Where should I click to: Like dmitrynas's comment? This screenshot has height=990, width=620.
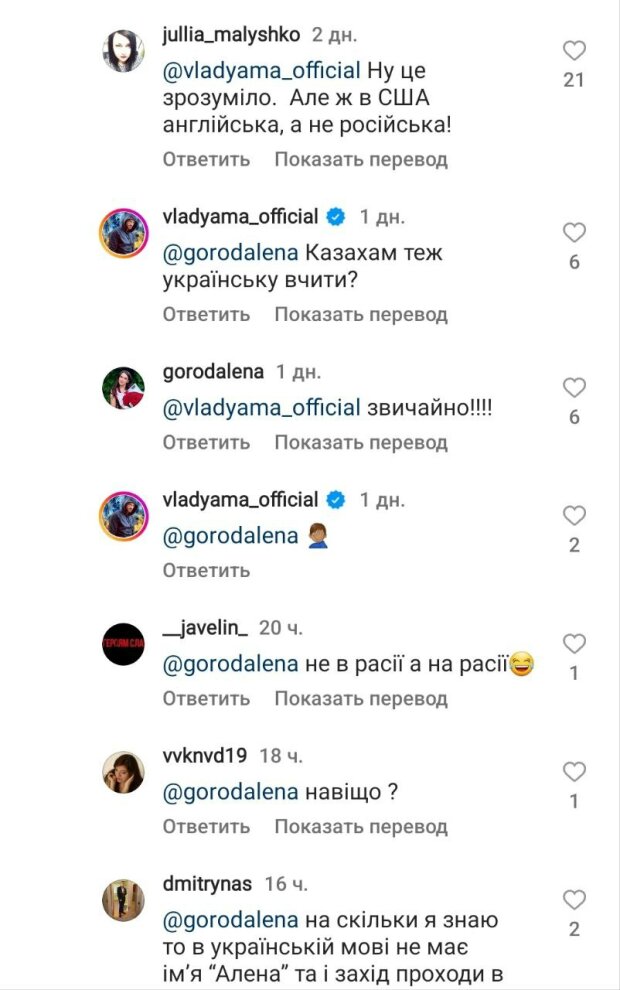pyautogui.click(x=573, y=900)
